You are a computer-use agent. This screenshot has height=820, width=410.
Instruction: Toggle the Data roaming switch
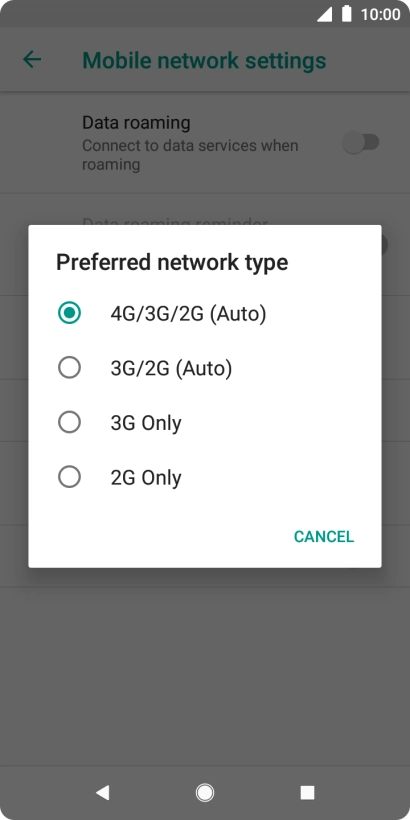pos(361,142)
